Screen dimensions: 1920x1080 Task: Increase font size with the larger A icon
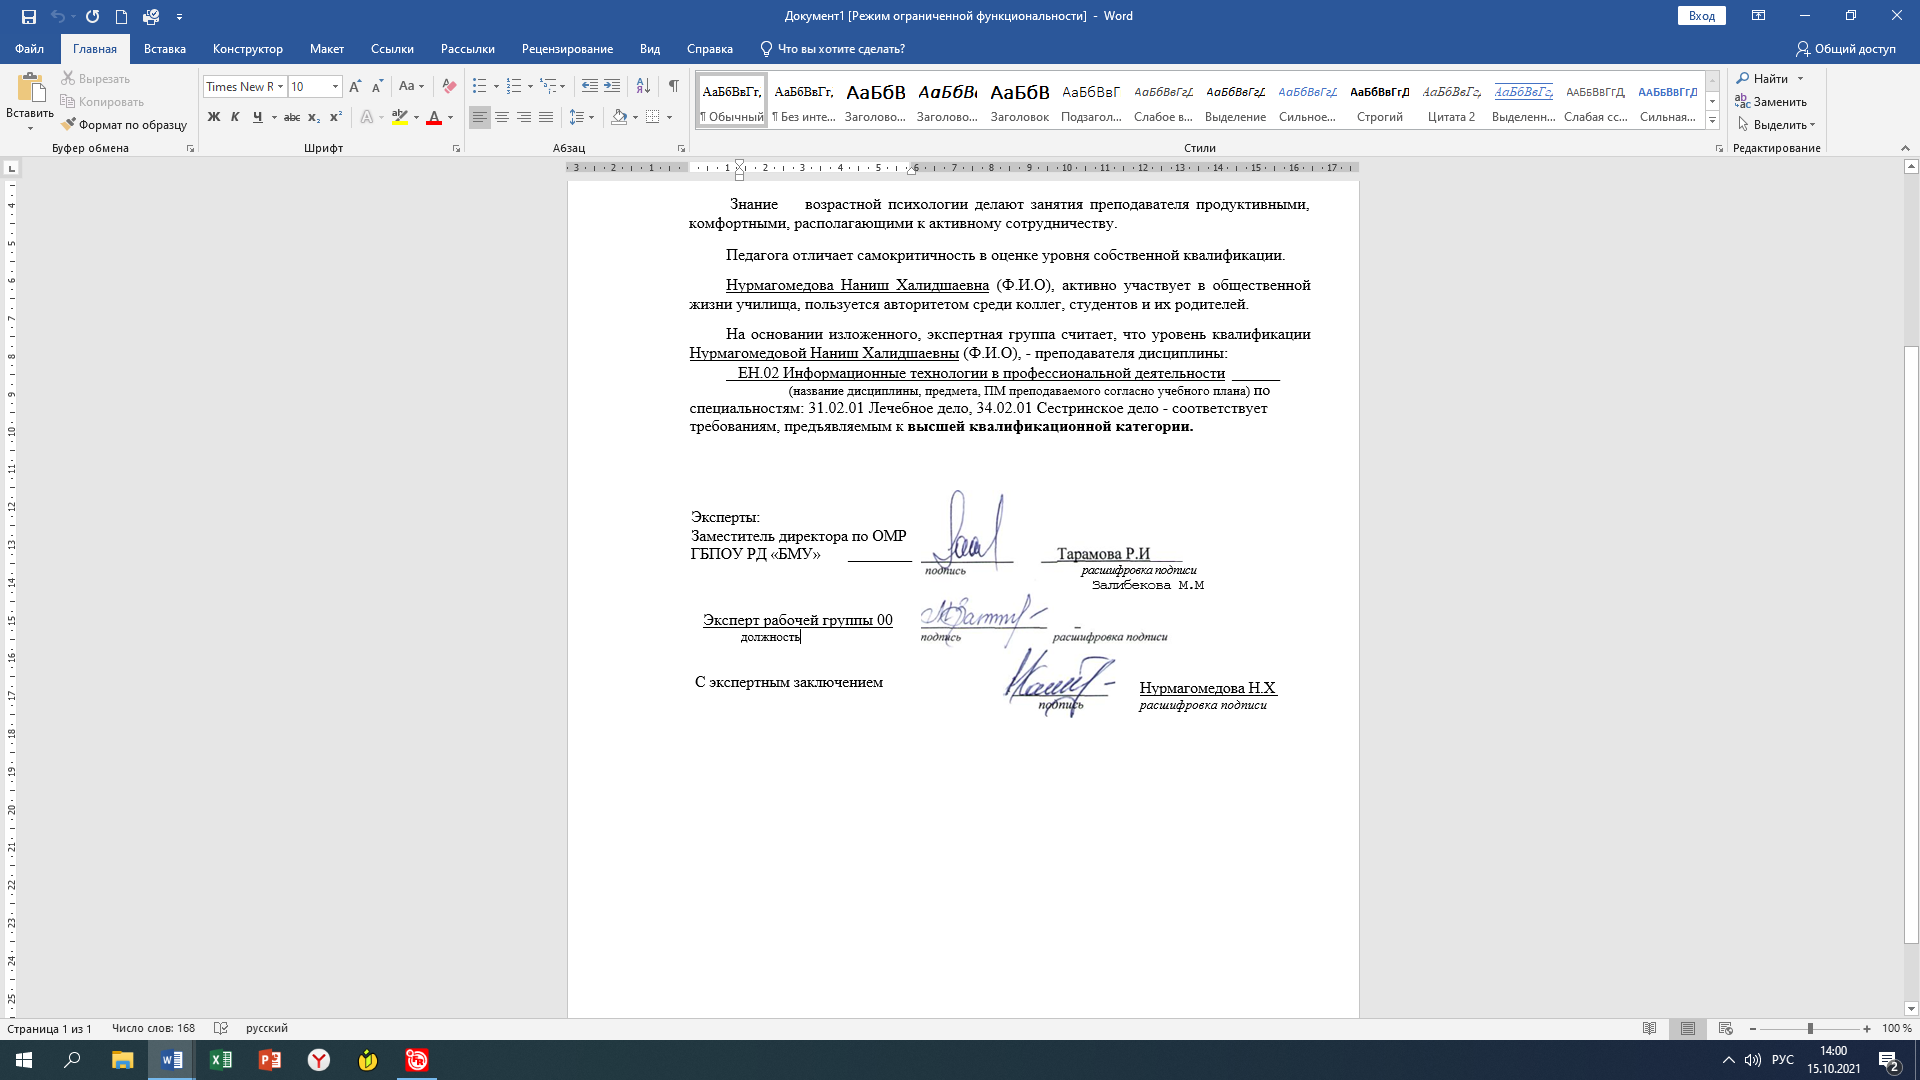[x=355, y=86]
